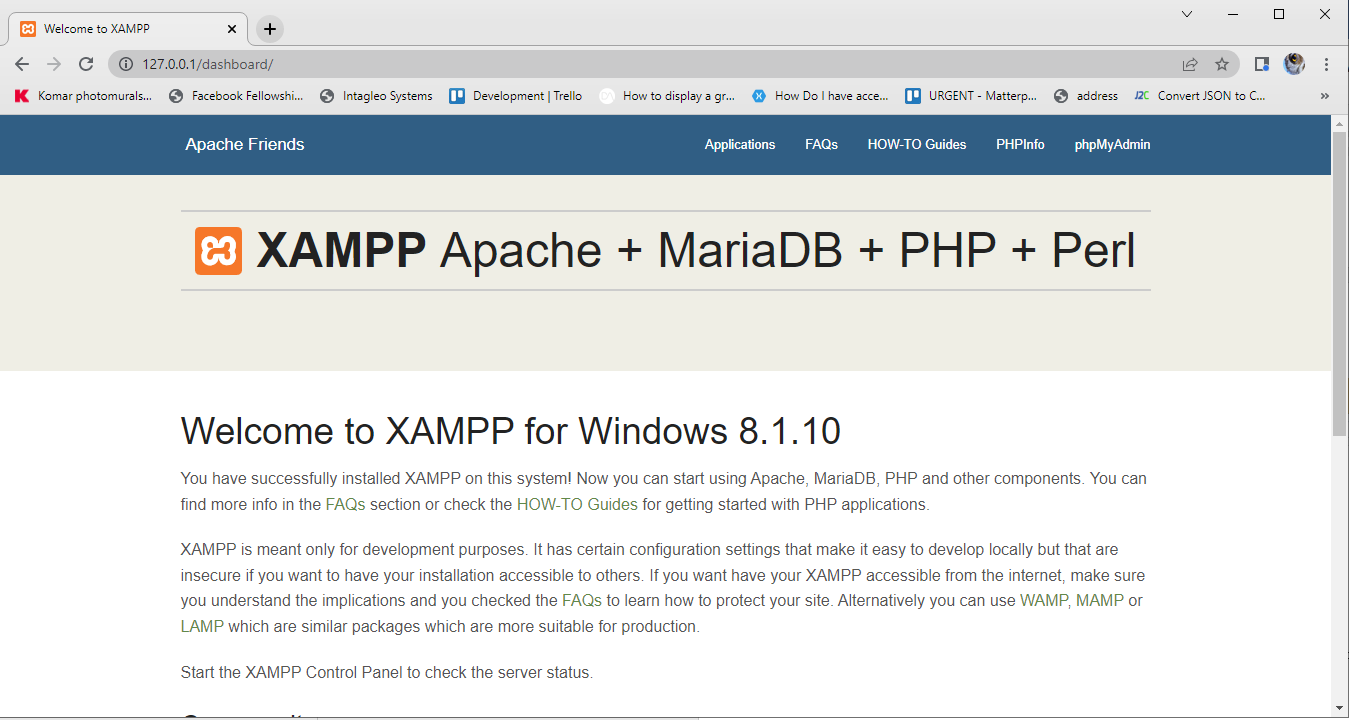Open phpMyAdmin in the navigation bar
1349x720 pixels.
click(1112, 145)
